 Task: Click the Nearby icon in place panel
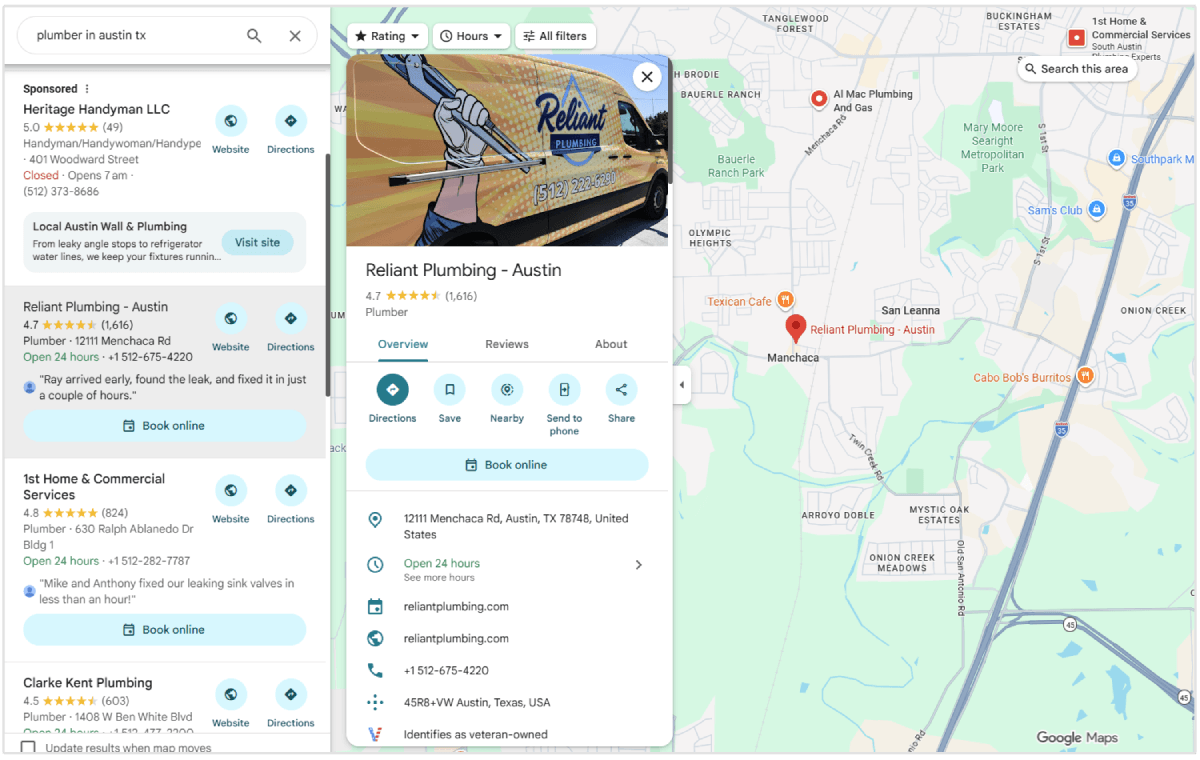(507, 390)
